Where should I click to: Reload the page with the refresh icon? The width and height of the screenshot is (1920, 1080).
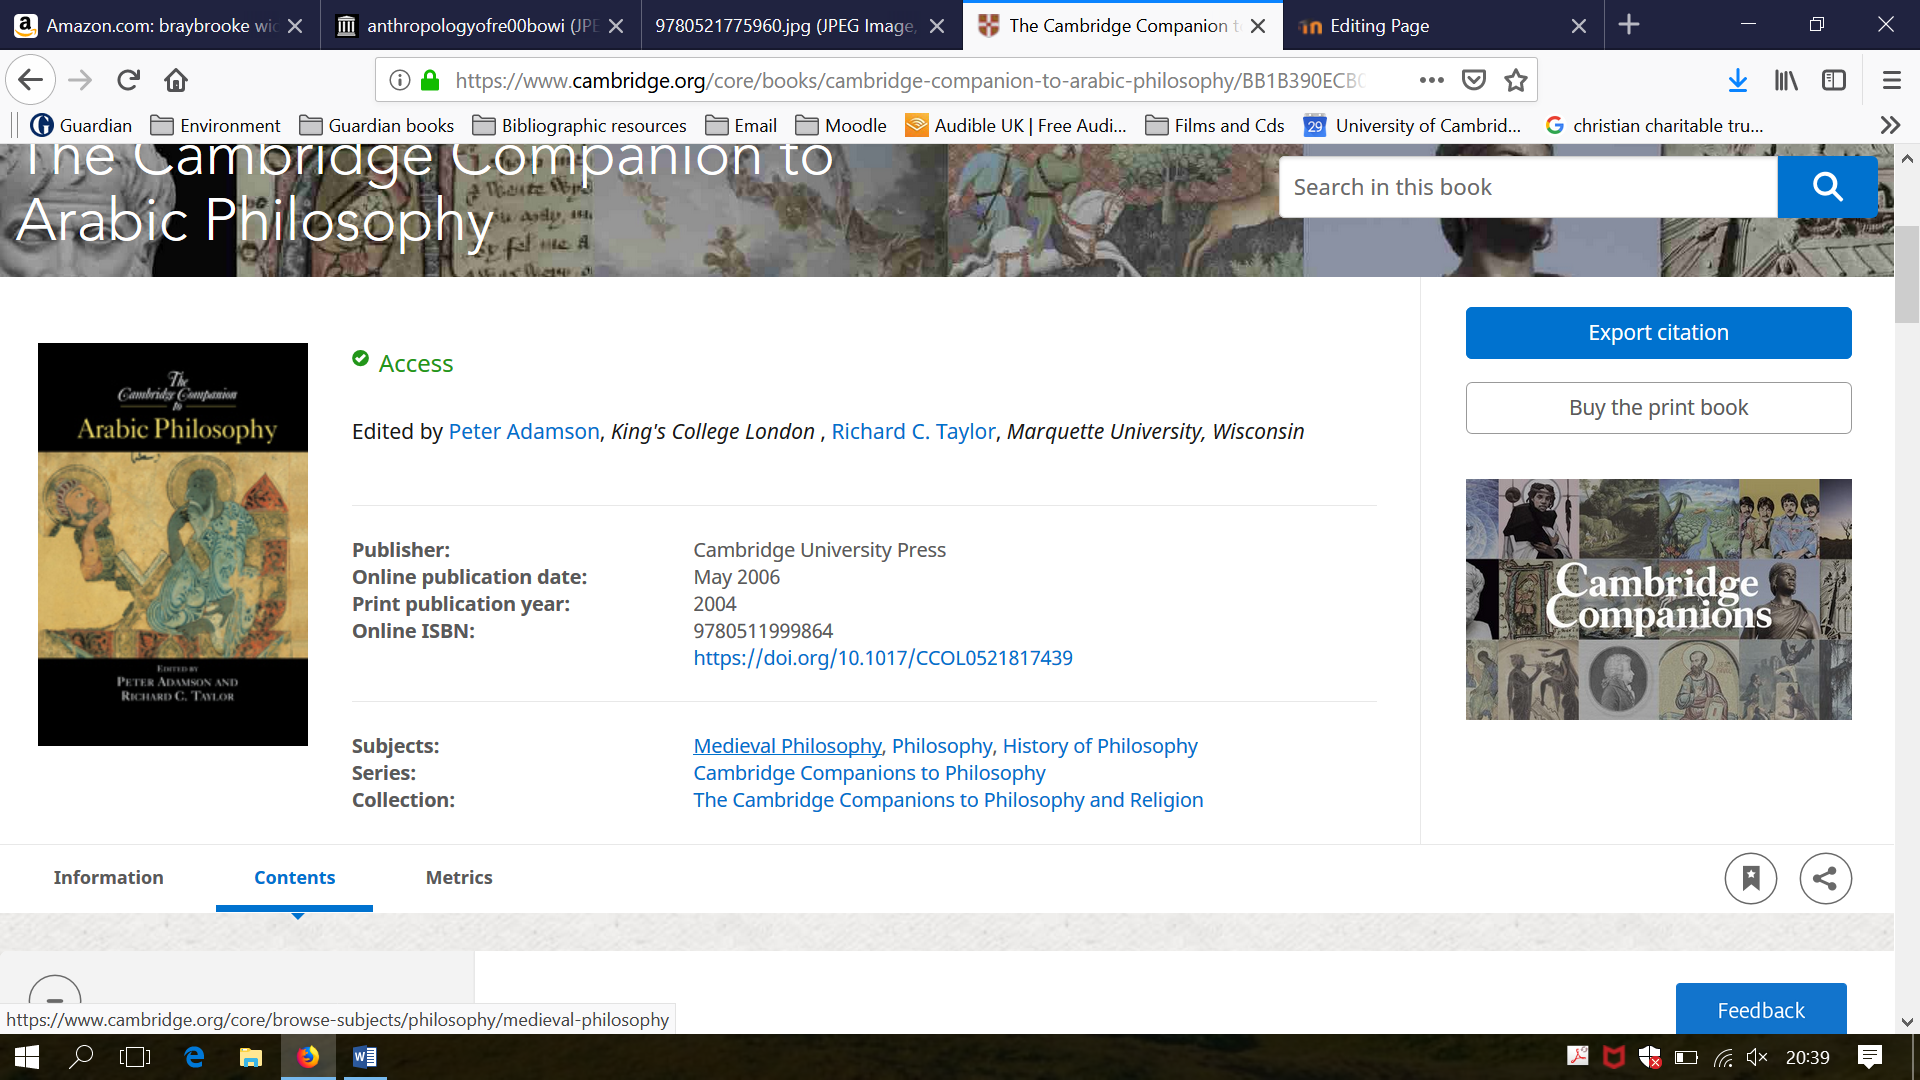pos(128,80)
